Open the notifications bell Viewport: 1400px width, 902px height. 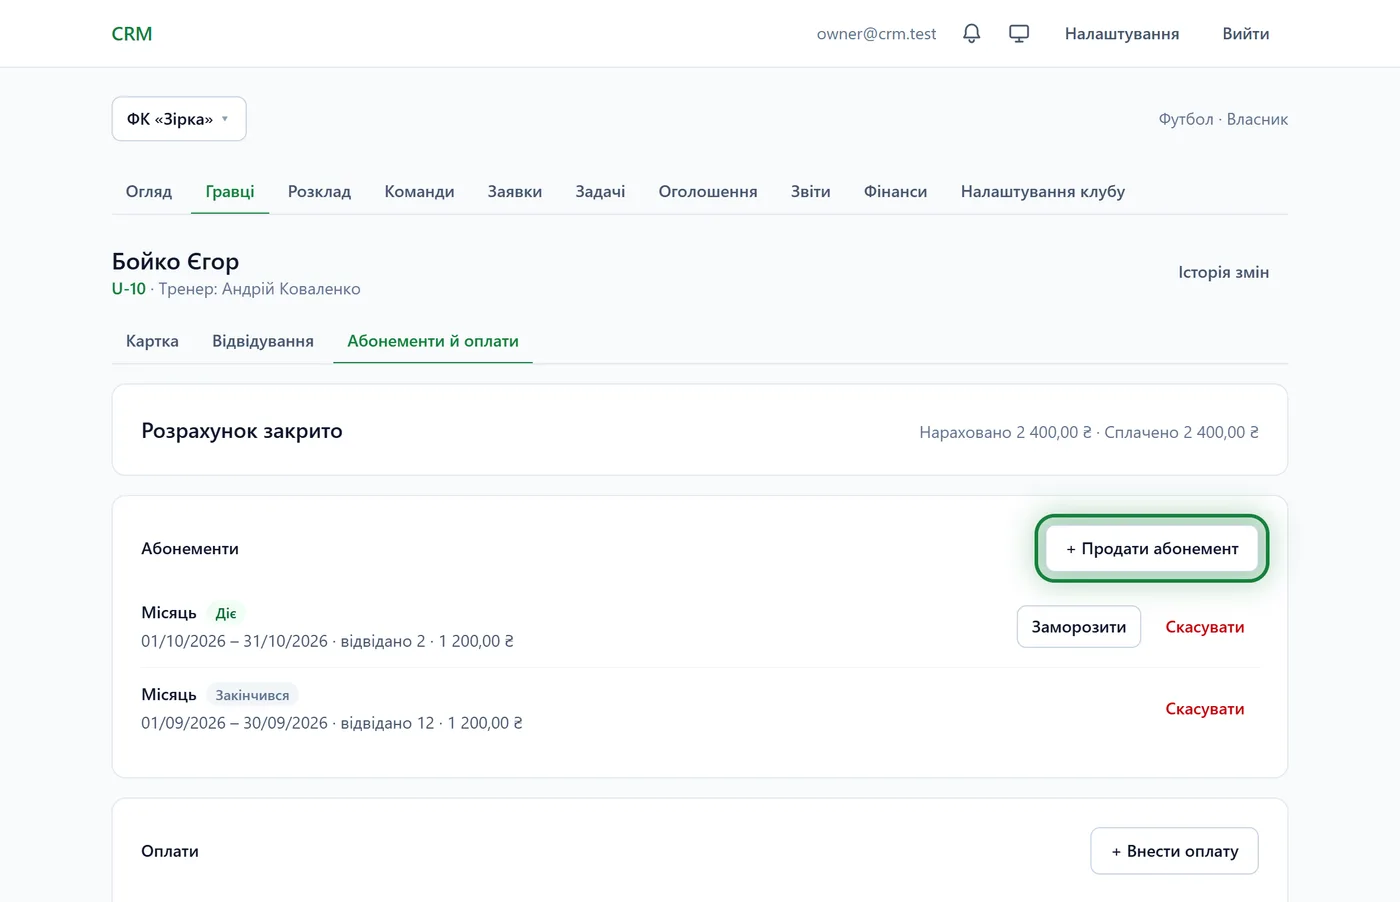pos(971,34)
